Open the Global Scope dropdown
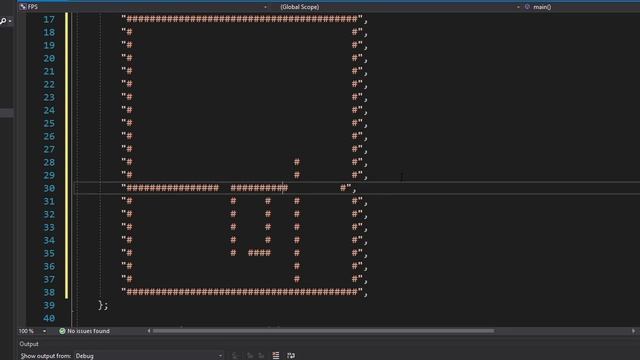Viewport: 640px width, 360px height. point(395,7)
